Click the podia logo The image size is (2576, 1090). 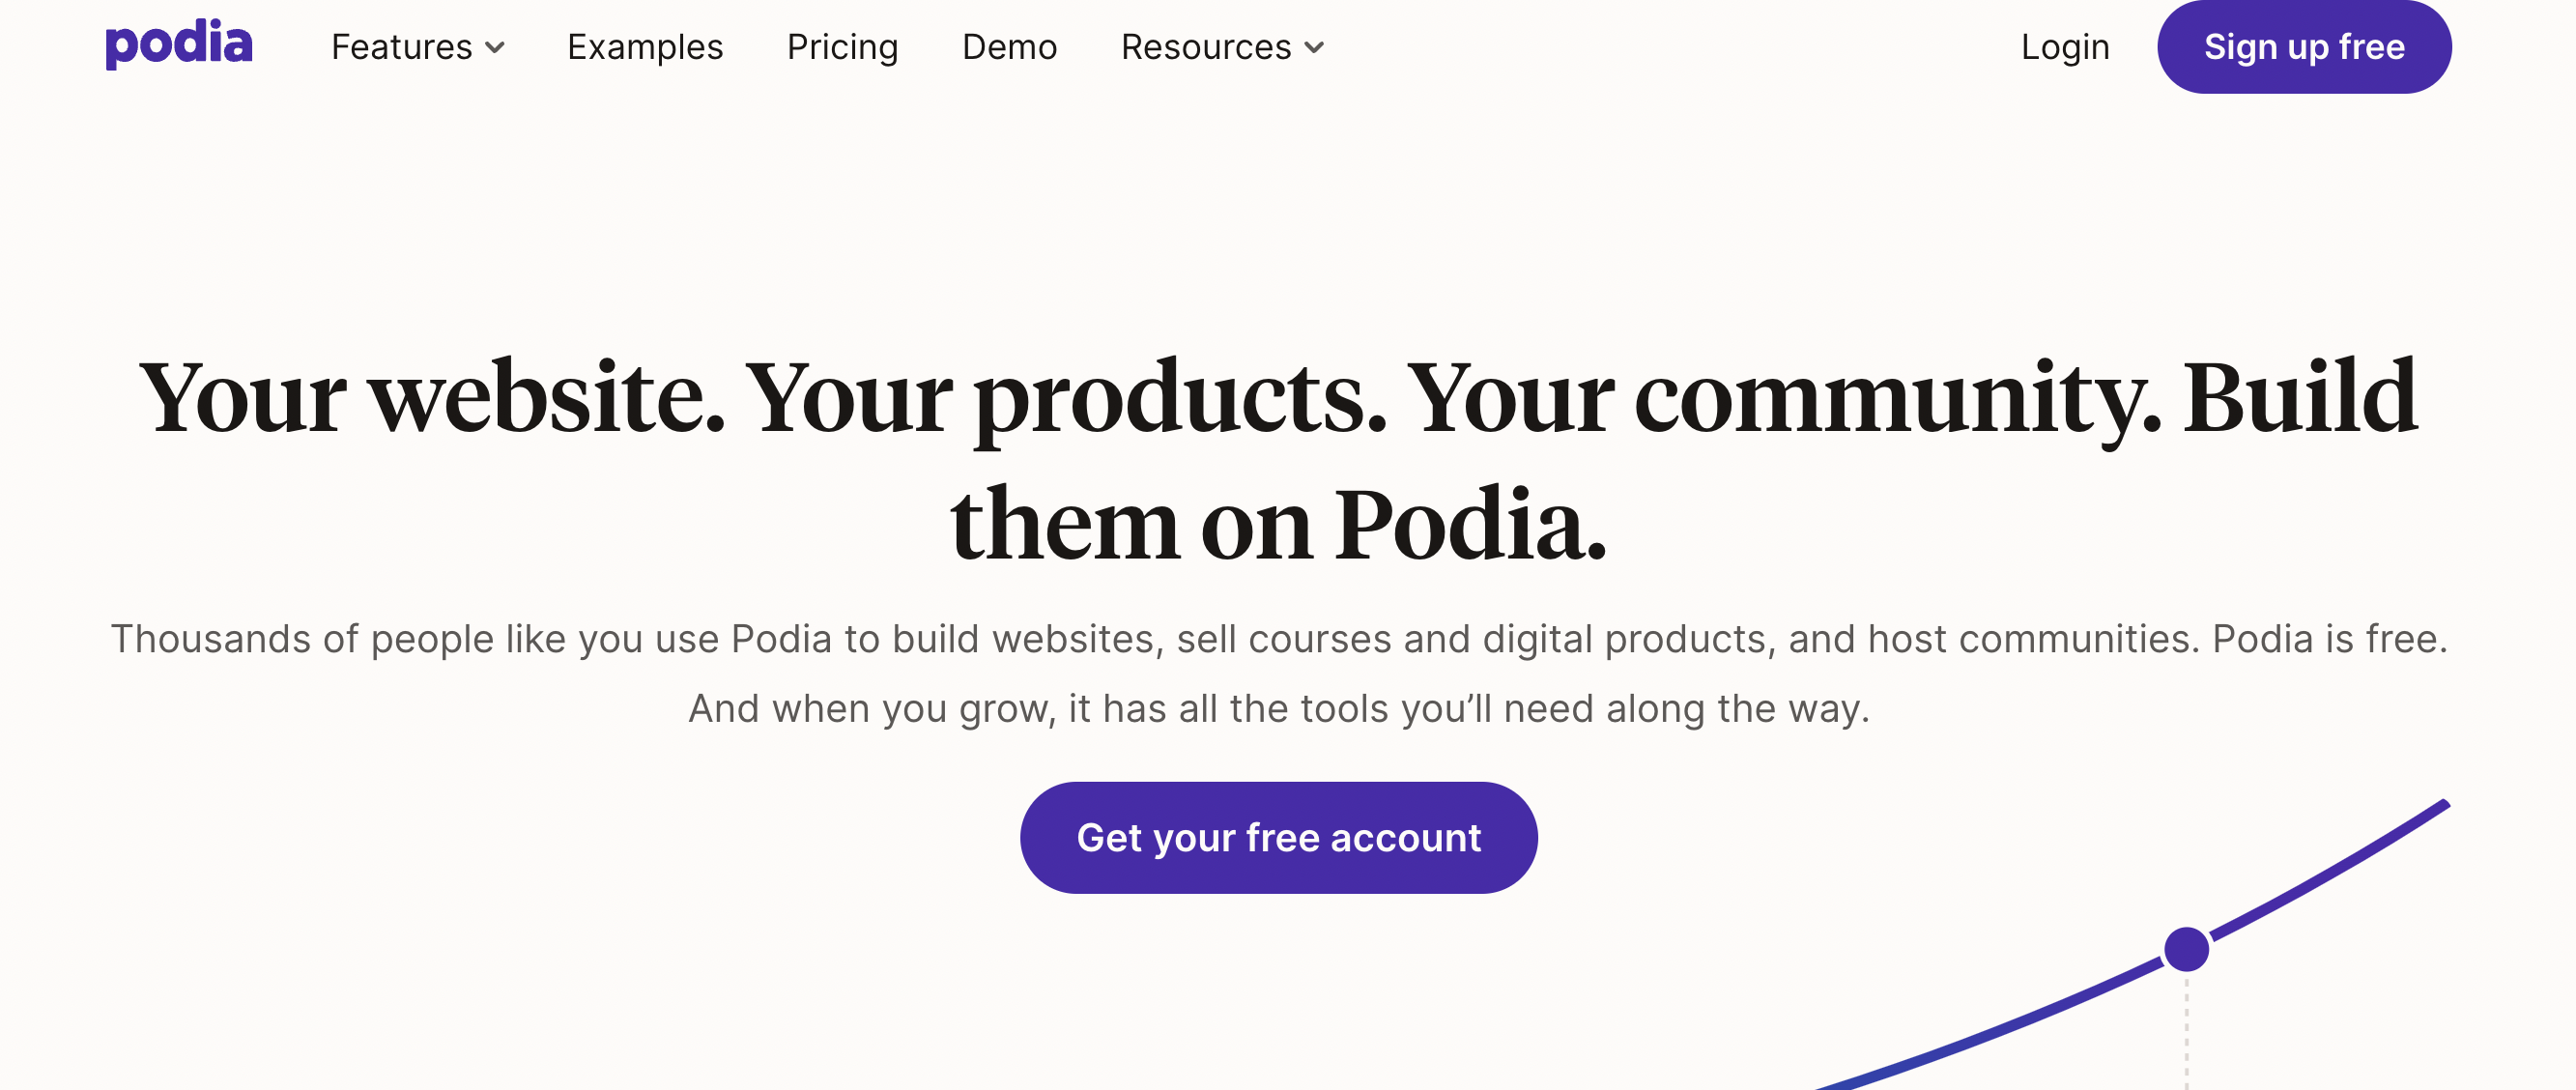tap(179, 45)
